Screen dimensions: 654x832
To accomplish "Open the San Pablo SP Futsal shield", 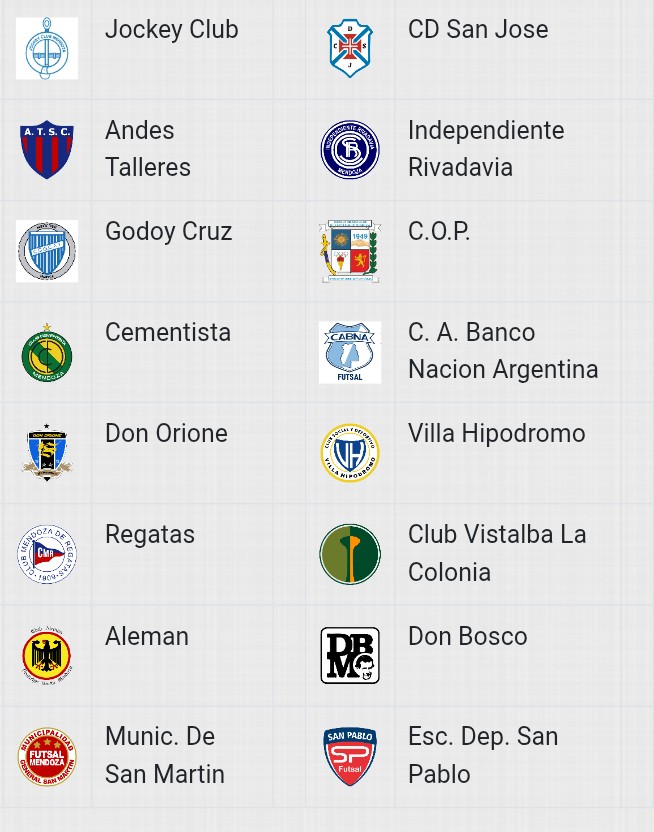I will [x=350, y=757].
